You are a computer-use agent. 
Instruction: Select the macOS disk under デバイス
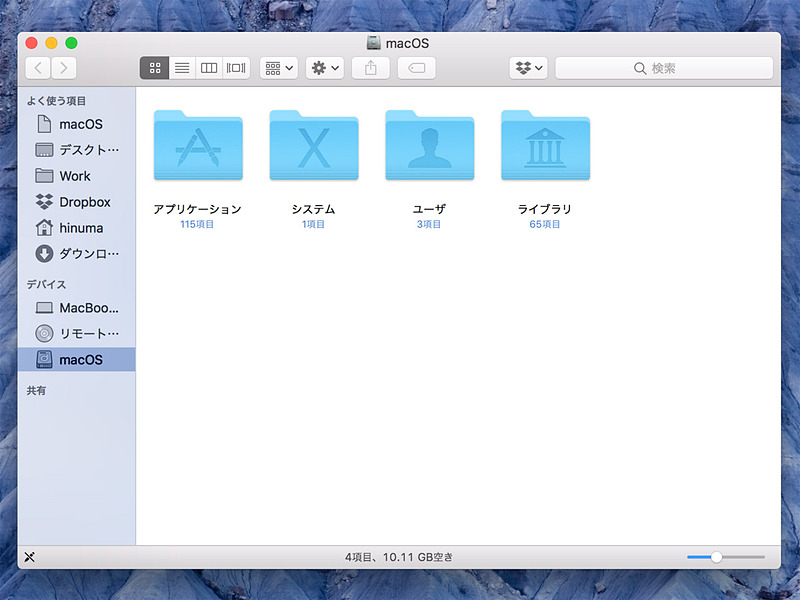click(x=77, y=360)
